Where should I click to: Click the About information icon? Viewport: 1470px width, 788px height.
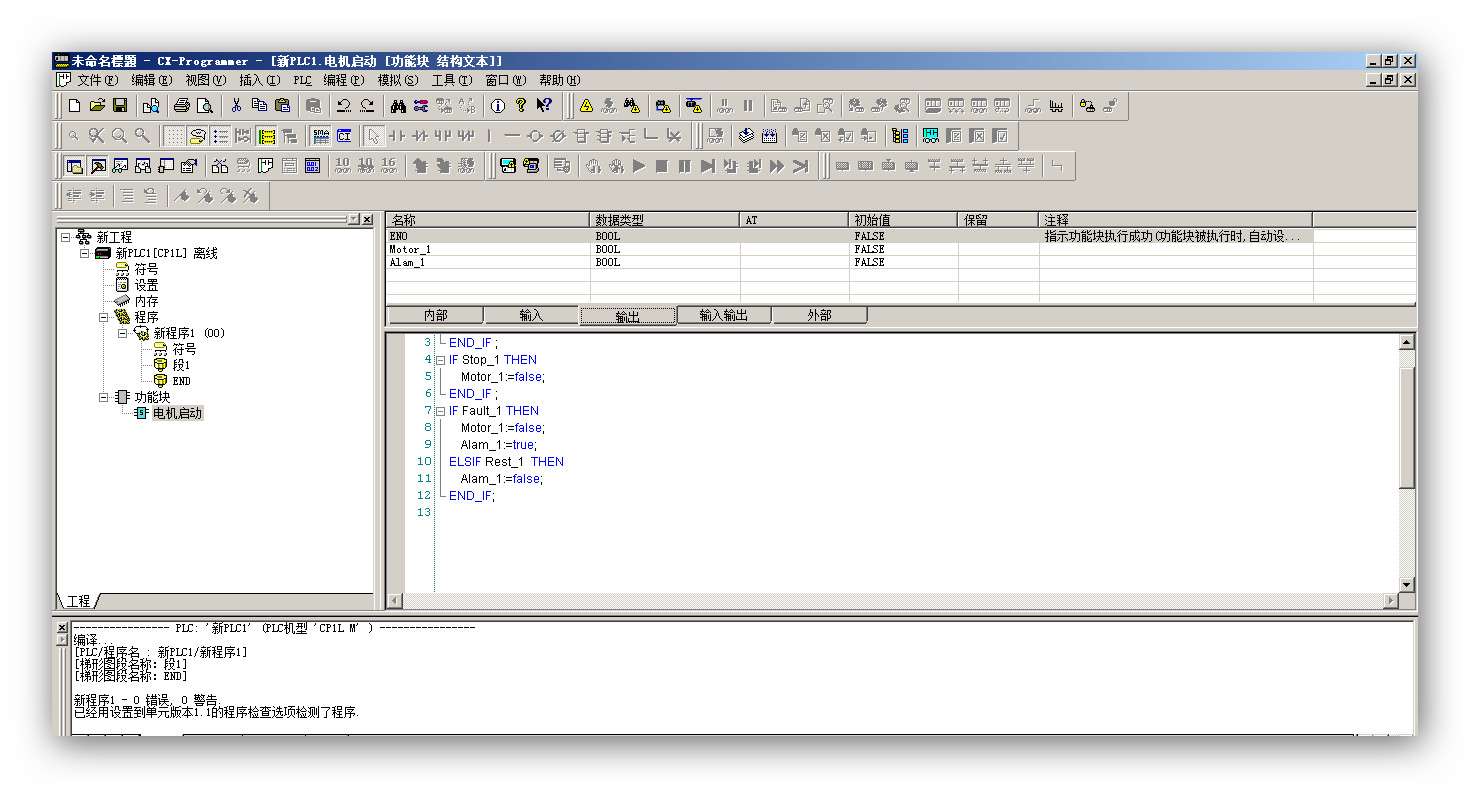click(497, 106)
